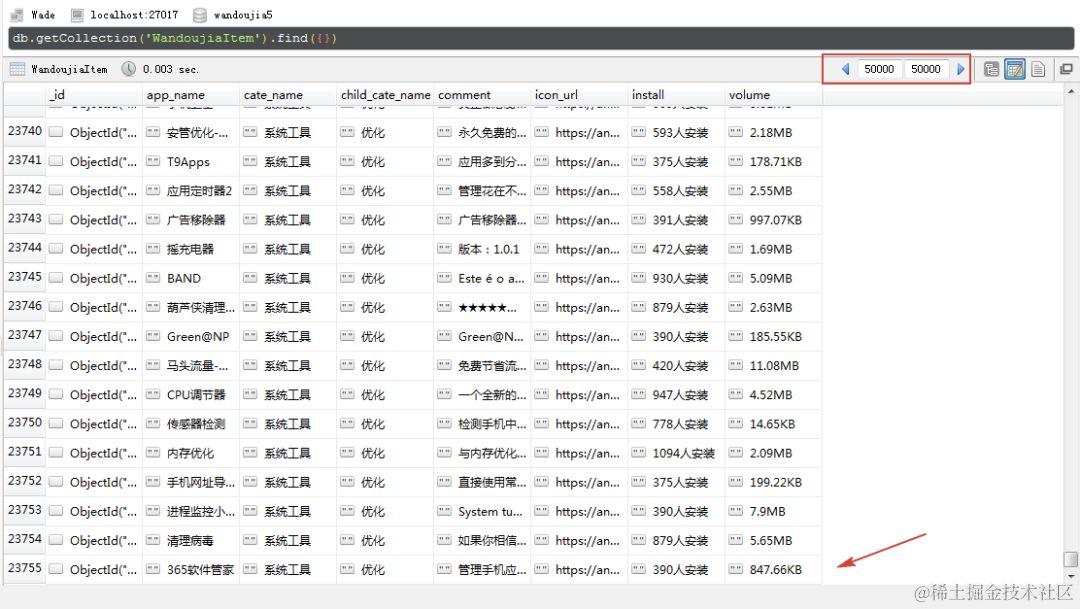Select row number 23752
The image size is (1080, 609).
pyautogui.click(x=25, y=481)
